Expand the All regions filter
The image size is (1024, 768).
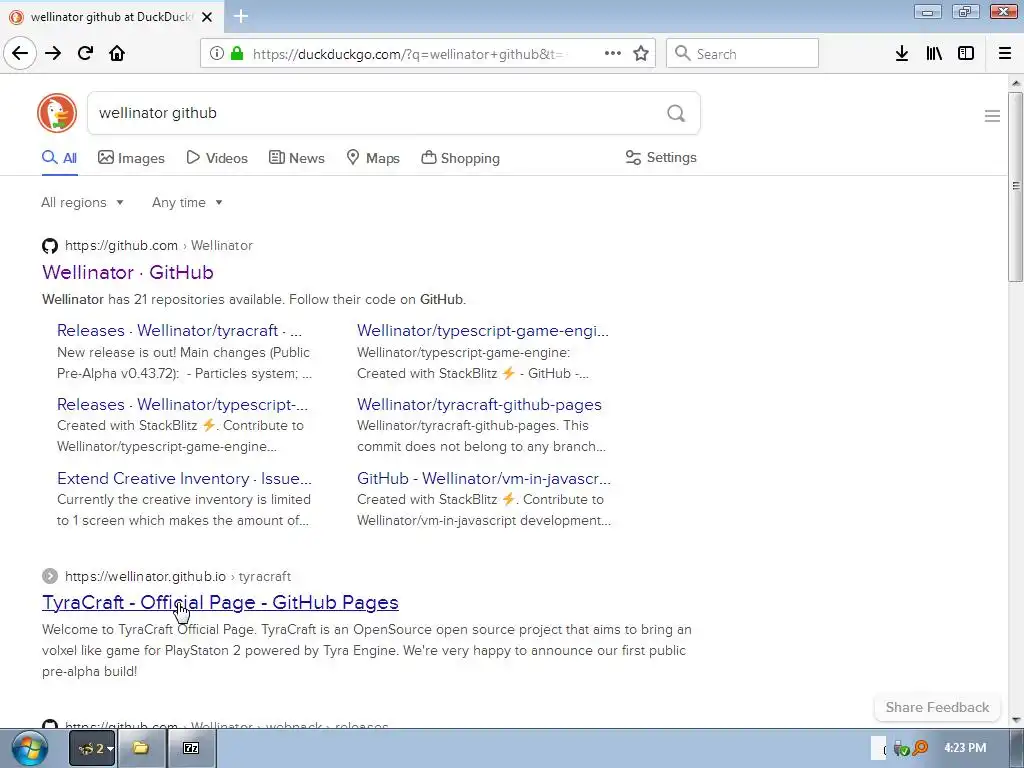[x=82, y=202]
